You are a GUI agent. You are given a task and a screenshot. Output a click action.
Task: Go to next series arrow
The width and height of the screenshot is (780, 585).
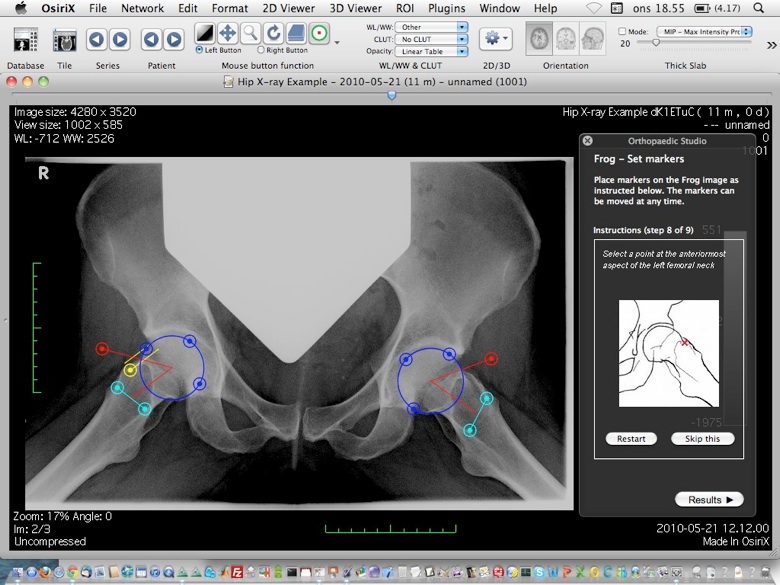point(119,39)
